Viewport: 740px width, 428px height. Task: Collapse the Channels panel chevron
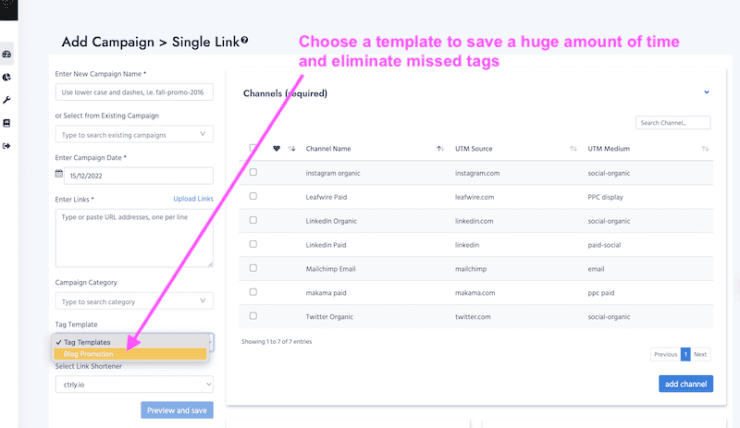point(706,92)
